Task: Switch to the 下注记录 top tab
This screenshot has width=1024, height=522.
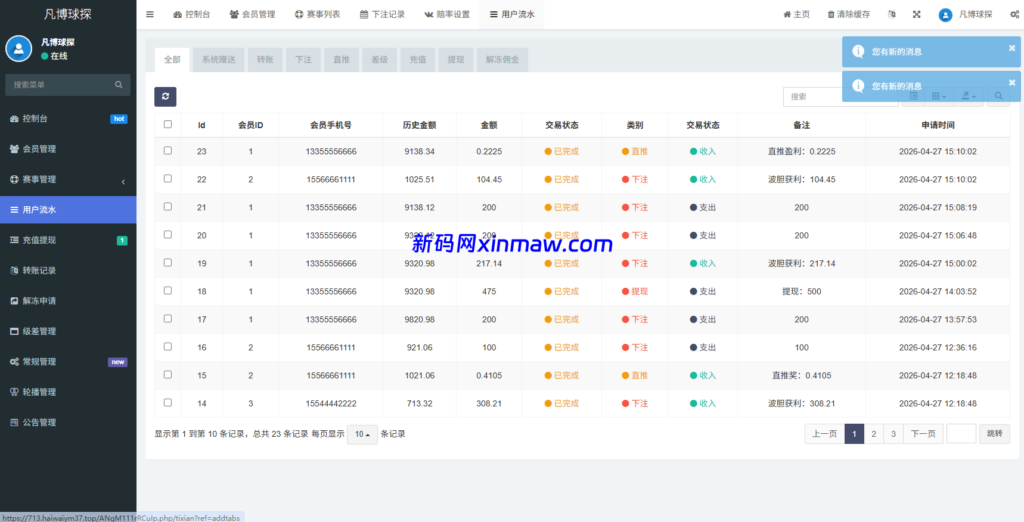Action: point(382,14)
